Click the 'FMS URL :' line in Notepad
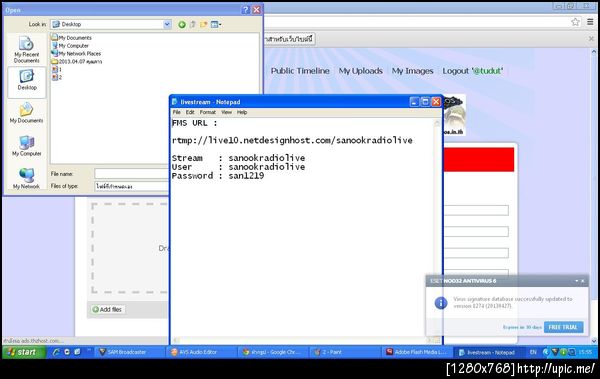The image size is (600, 379). point(195,123)
